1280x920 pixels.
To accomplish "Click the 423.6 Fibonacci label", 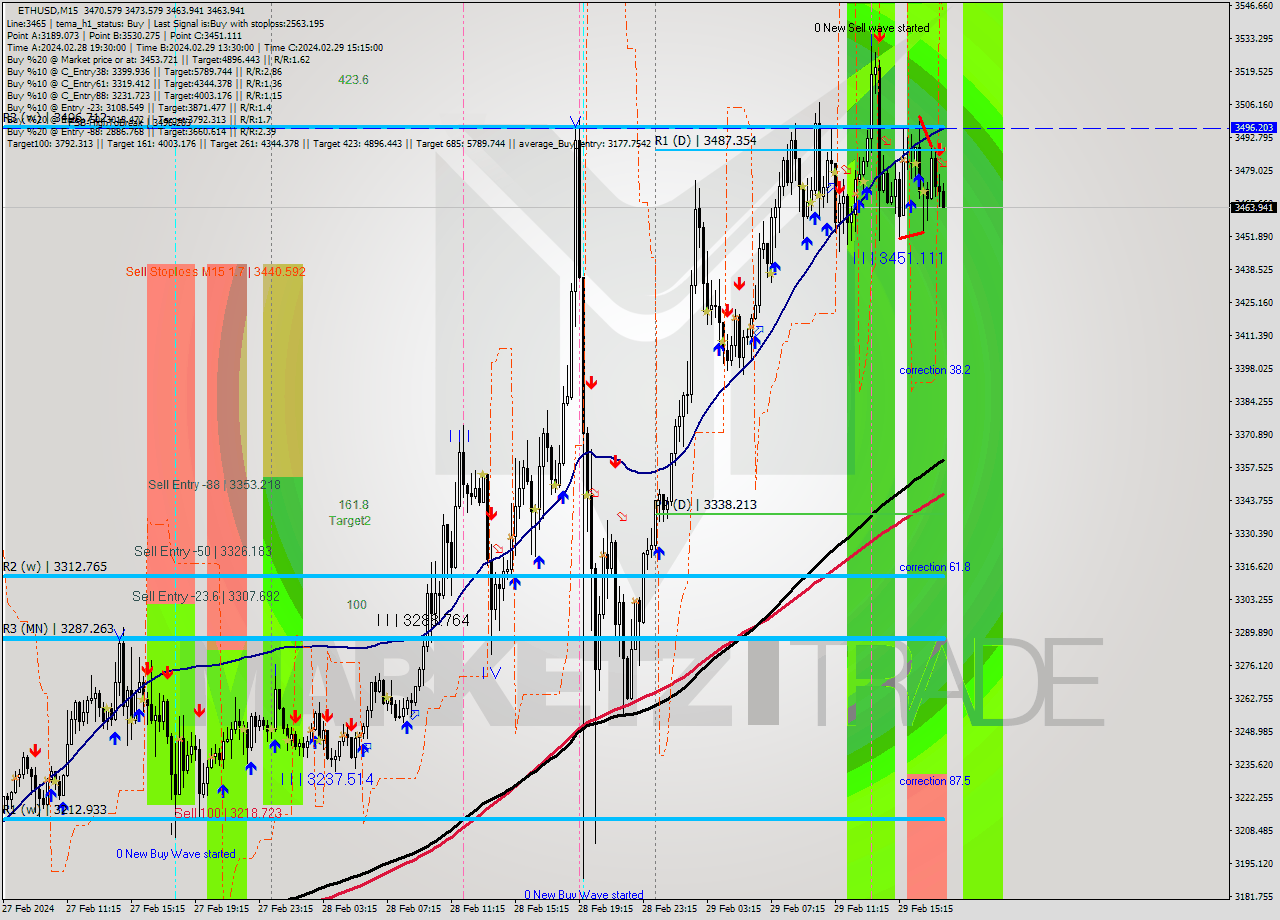I will click(353, 80).
